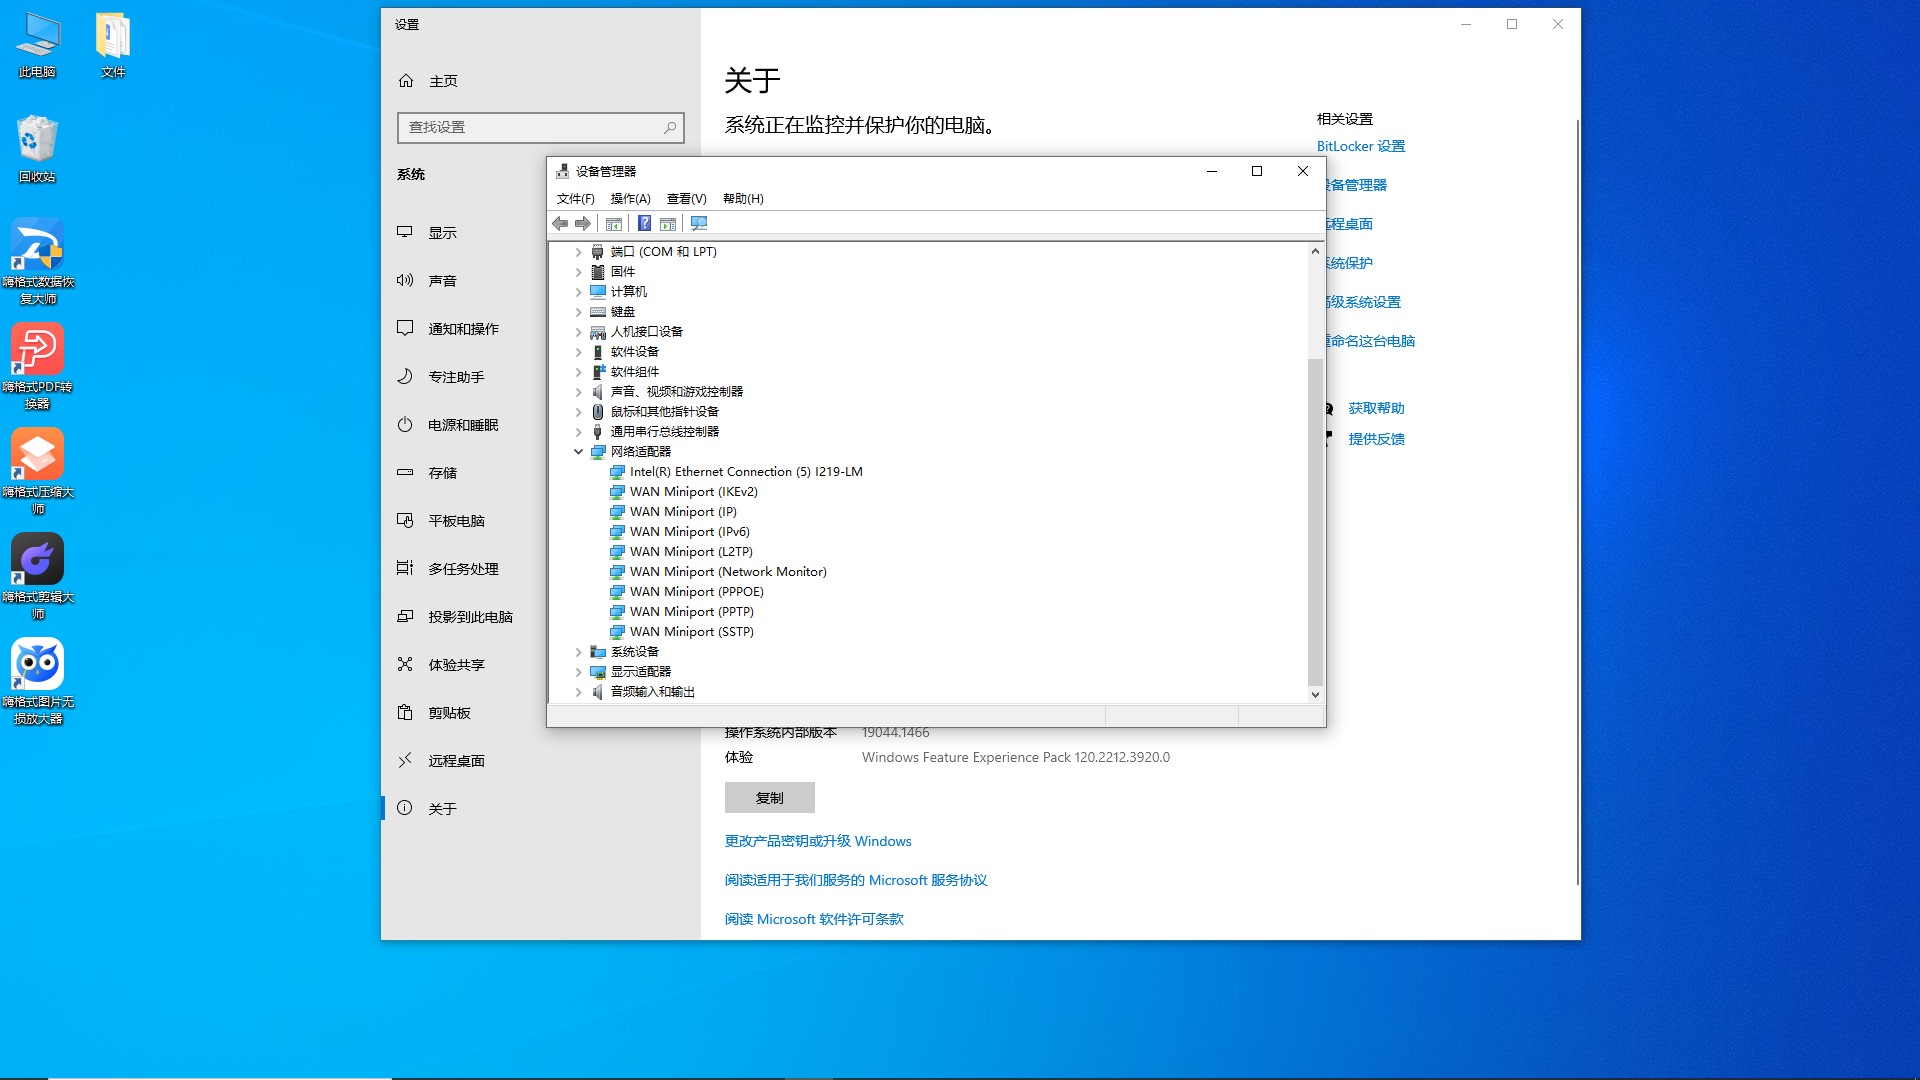Open the 操作(A) menu
Viewport: 1920px width, 1080px height.
tap(630, 198)
